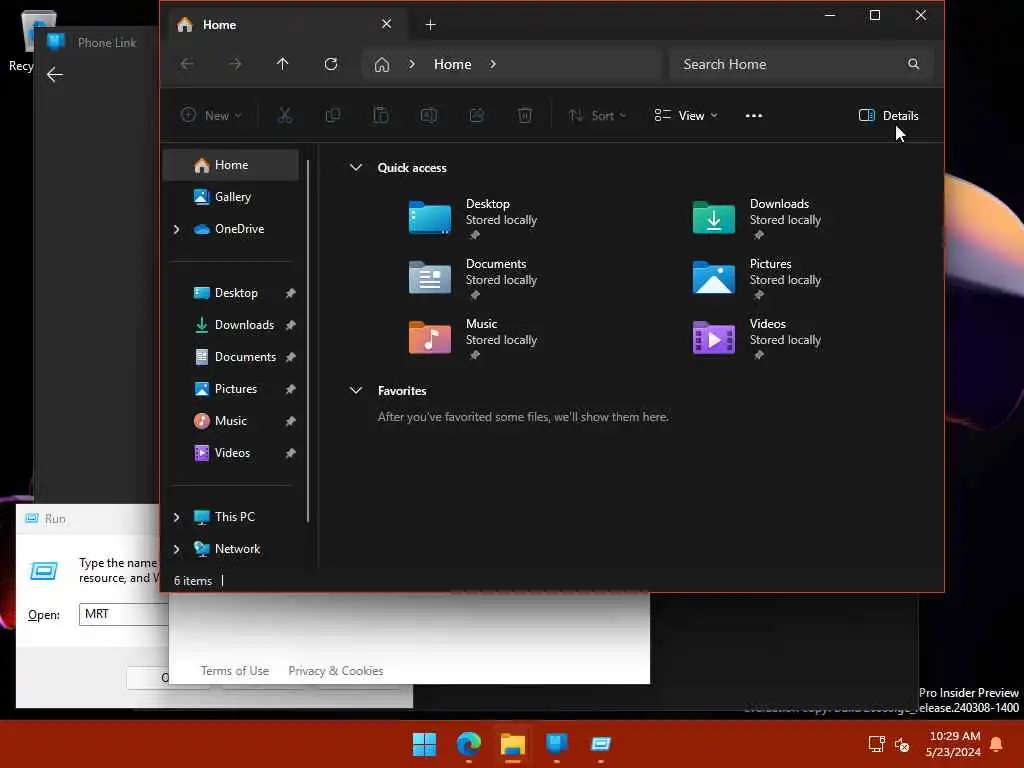This screenshot has width=1024, height=768.
Task: Collapse the Quick access section
Action: pos(356,167)
